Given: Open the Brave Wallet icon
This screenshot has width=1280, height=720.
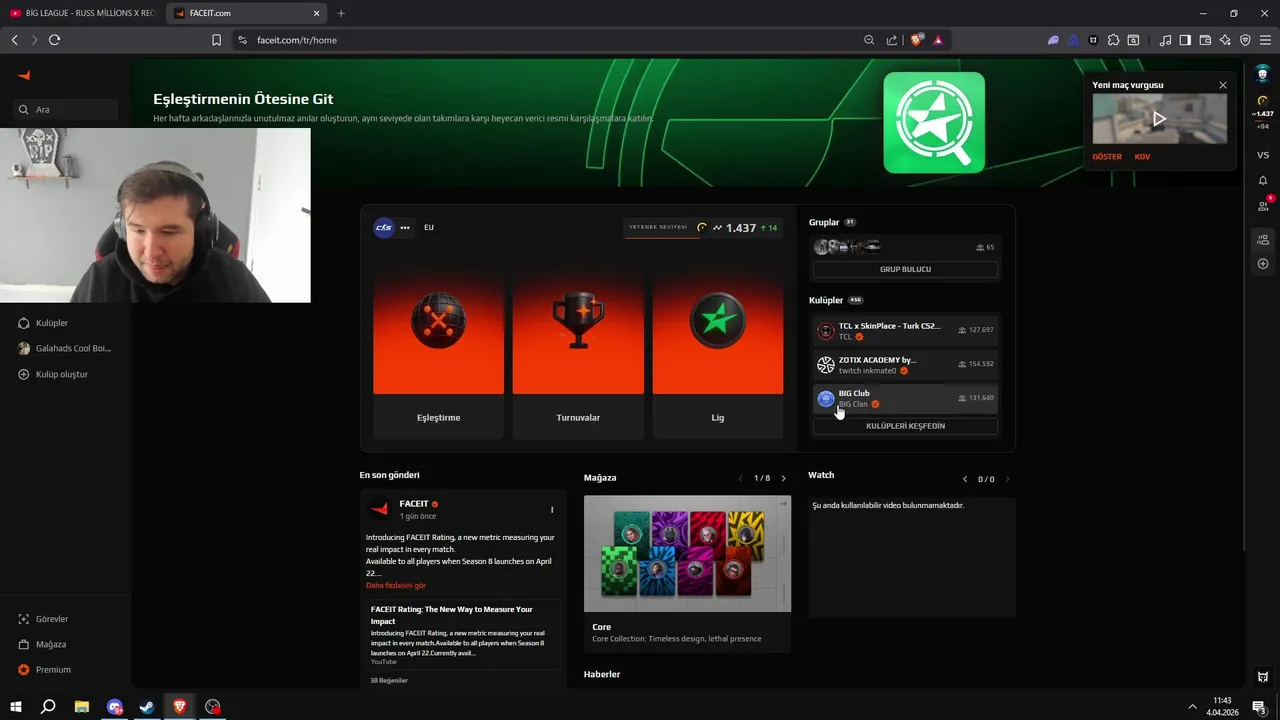Looking at the screenshot, I should tap(1205, 40).
